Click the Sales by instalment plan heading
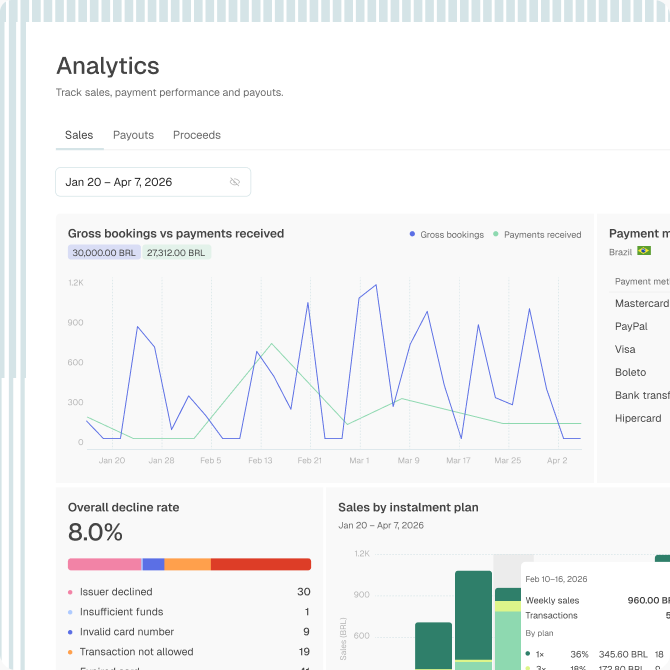Image resolution: width=670 pixels, height=670 pixels. 408,507
